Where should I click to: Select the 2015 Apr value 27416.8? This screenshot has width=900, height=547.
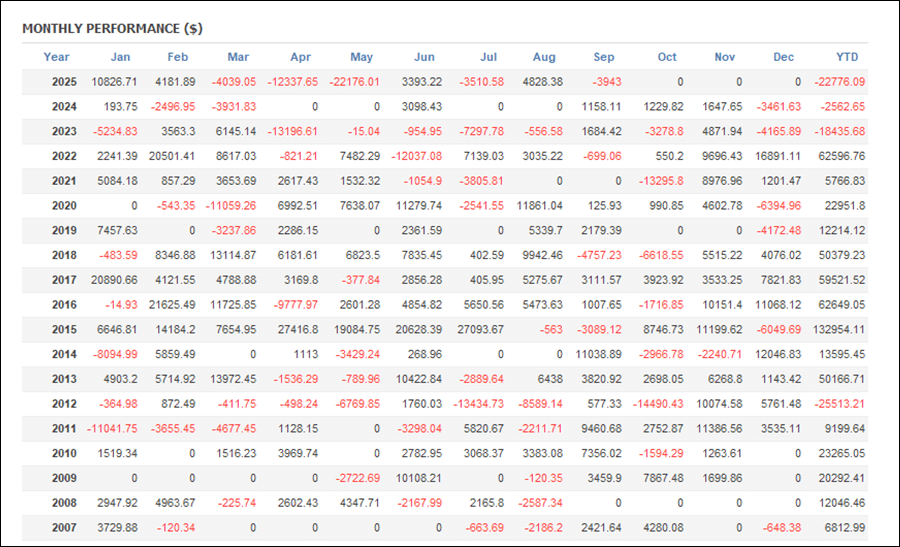point(294,328)
